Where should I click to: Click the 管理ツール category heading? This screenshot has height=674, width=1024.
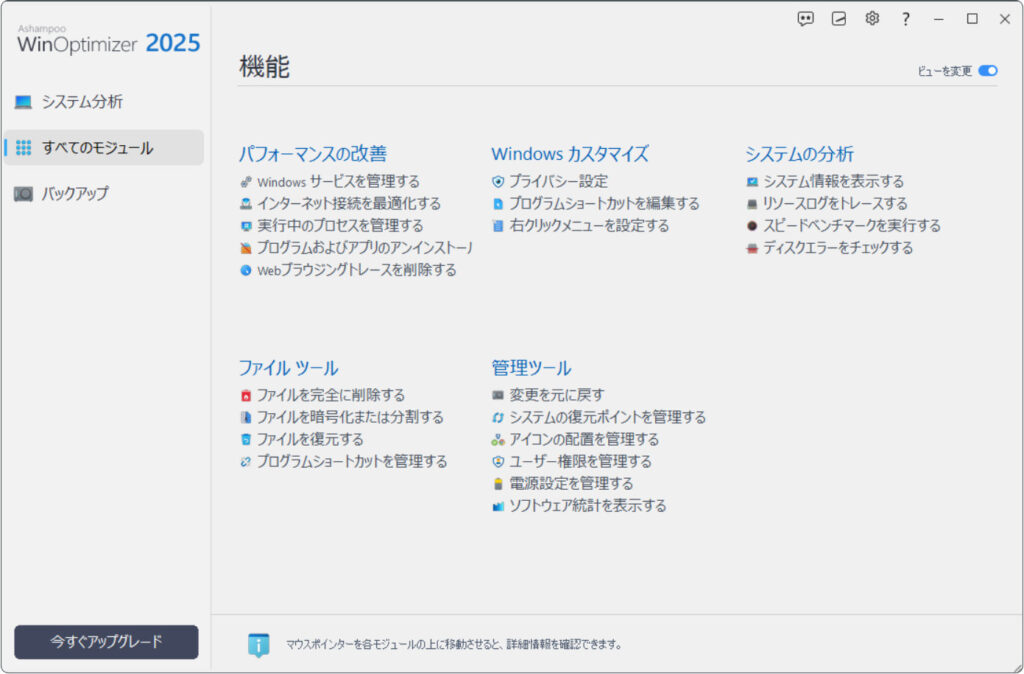(x=532, y=368)
